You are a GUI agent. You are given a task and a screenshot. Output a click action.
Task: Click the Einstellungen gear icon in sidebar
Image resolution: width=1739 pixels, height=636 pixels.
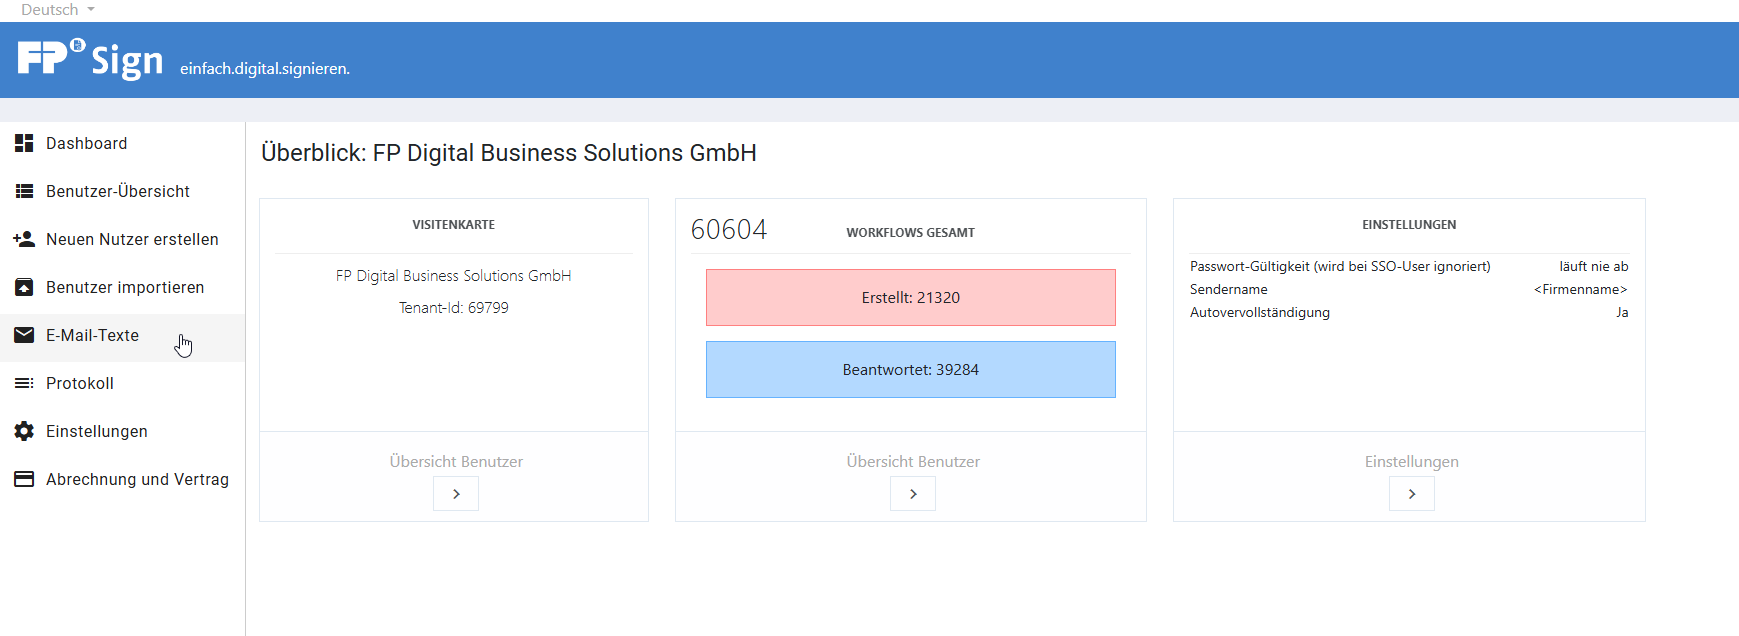pos(24,431)
